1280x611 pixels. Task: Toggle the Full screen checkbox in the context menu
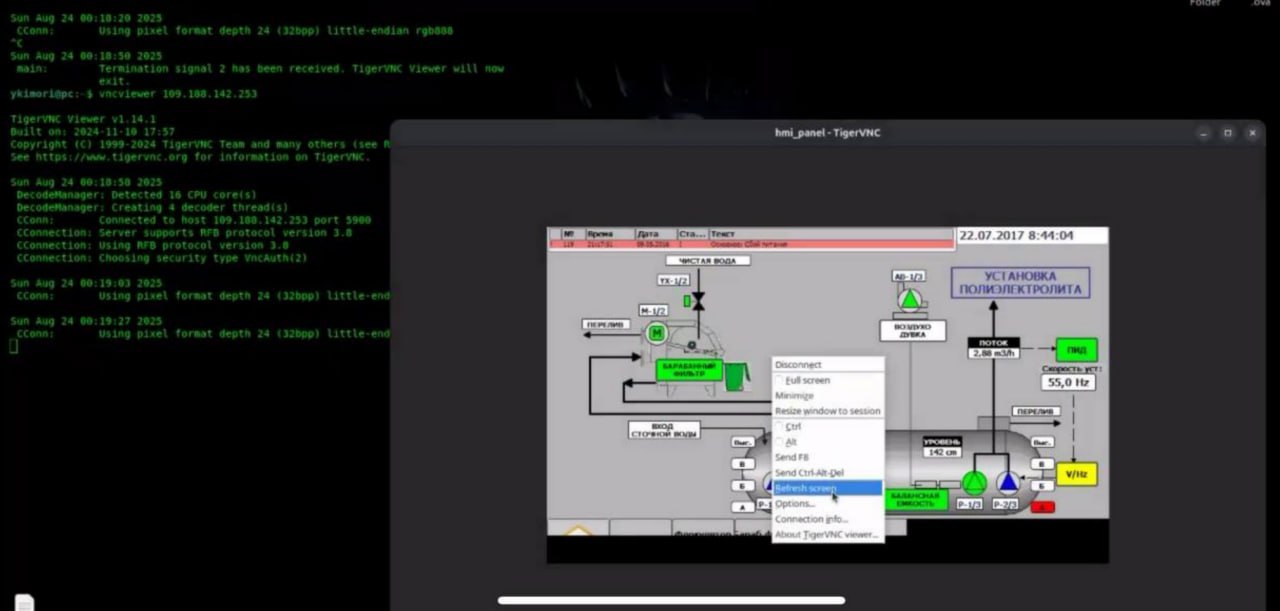780,380
